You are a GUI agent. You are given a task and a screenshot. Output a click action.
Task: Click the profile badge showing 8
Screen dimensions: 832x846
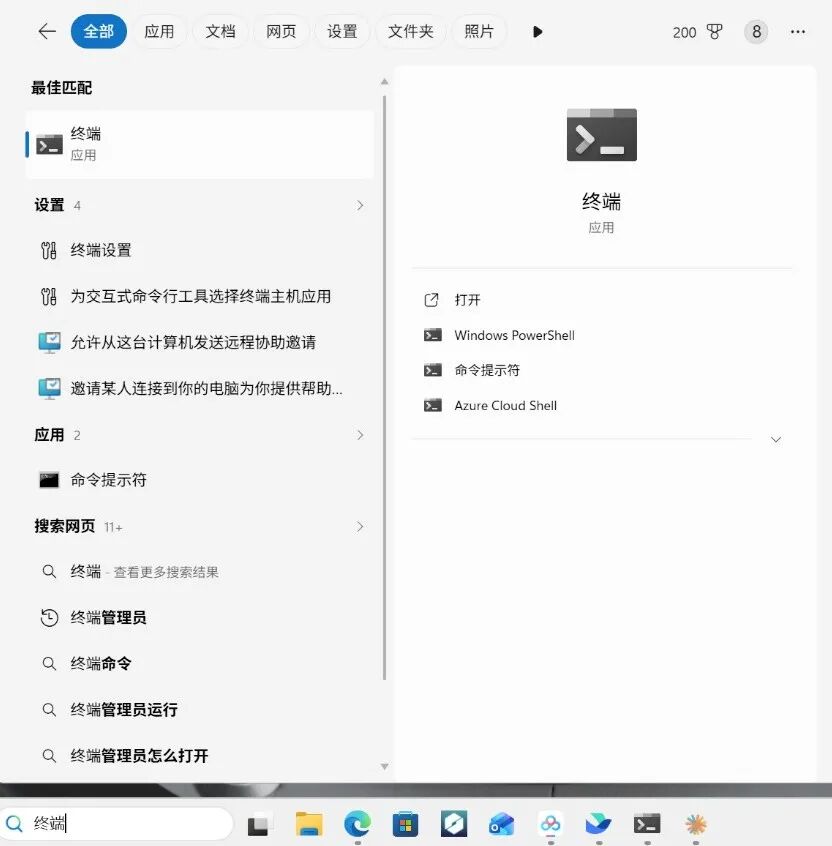click(756, 31)
